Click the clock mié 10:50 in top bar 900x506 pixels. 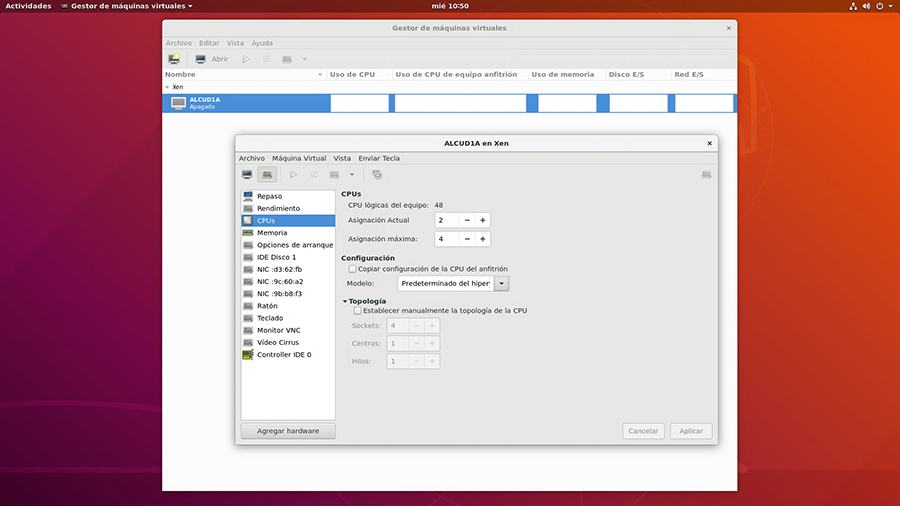pyautogui.click(x=450, y=6)
